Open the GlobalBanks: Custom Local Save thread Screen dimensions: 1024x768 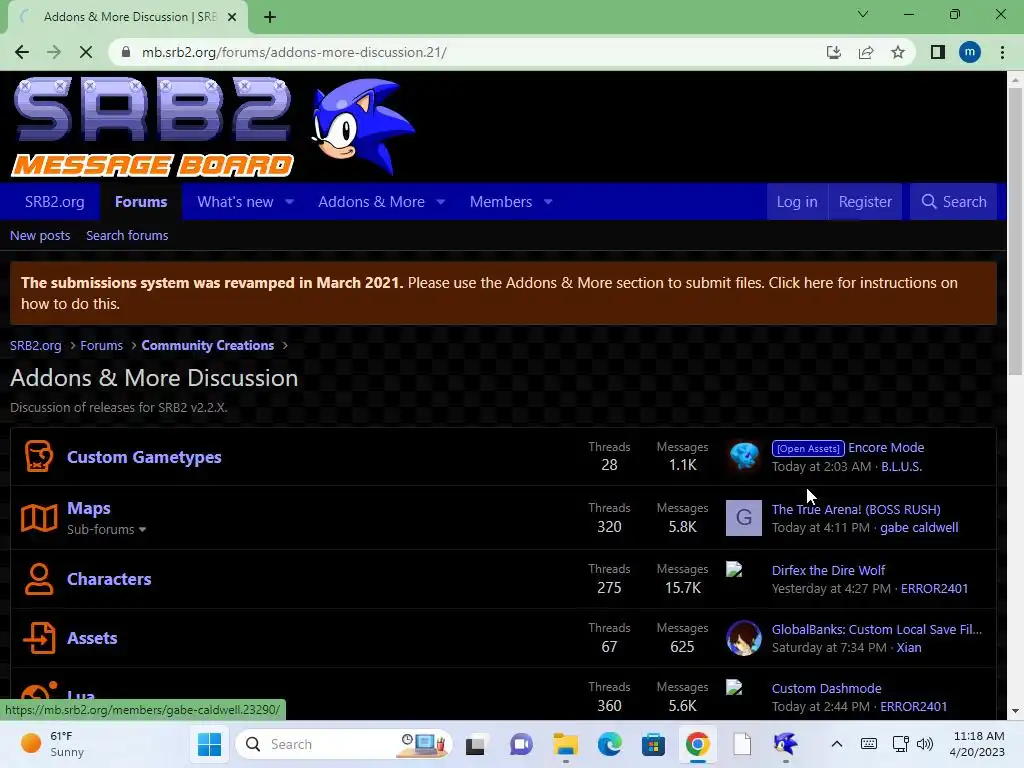click(x=876, y=630)
